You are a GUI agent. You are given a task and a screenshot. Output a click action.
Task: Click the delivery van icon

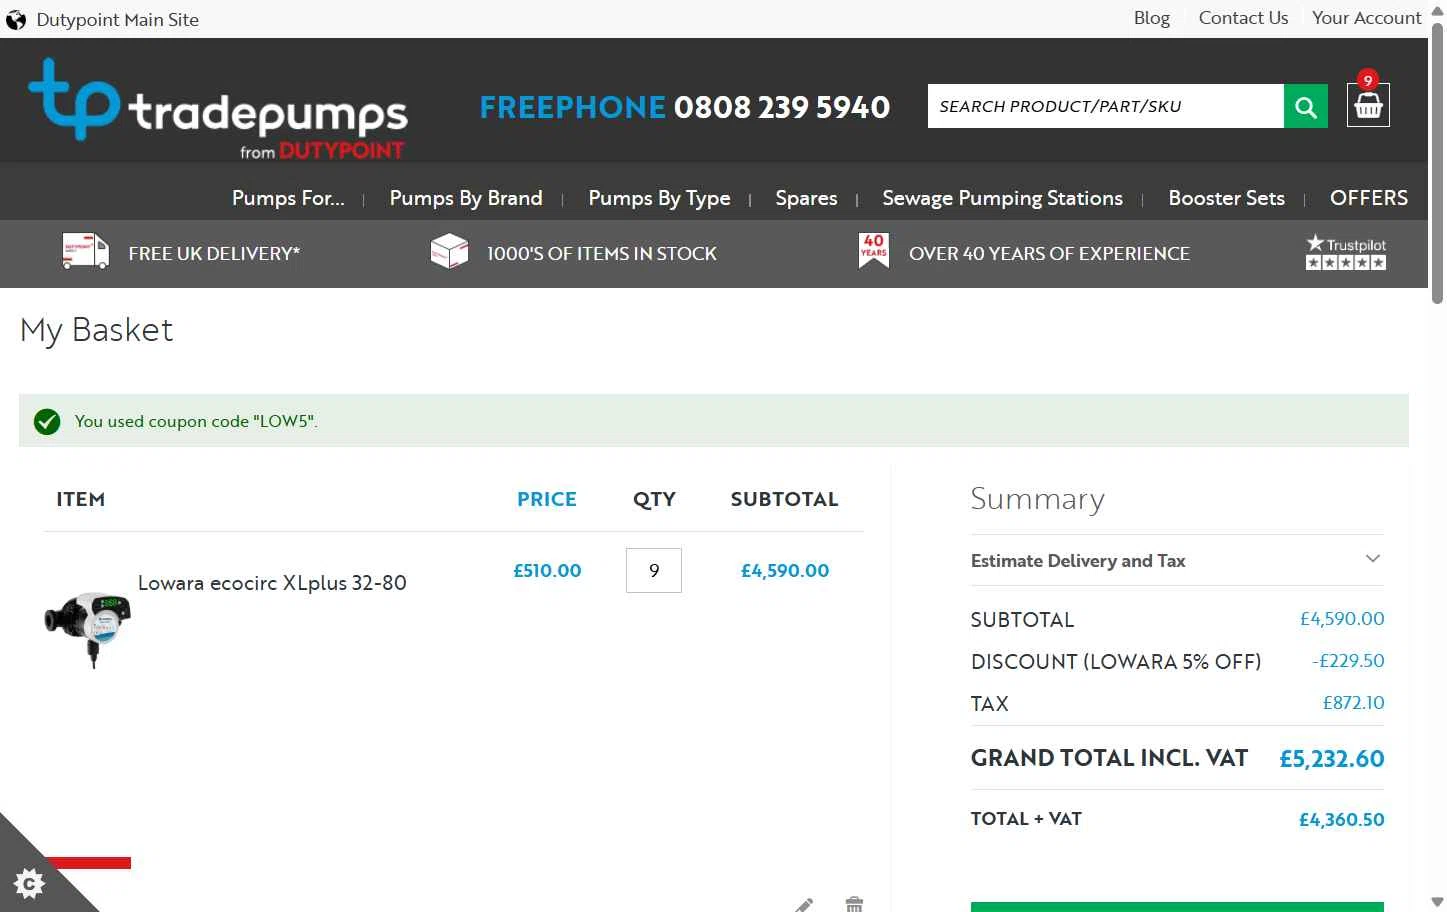tap(85, 251)
